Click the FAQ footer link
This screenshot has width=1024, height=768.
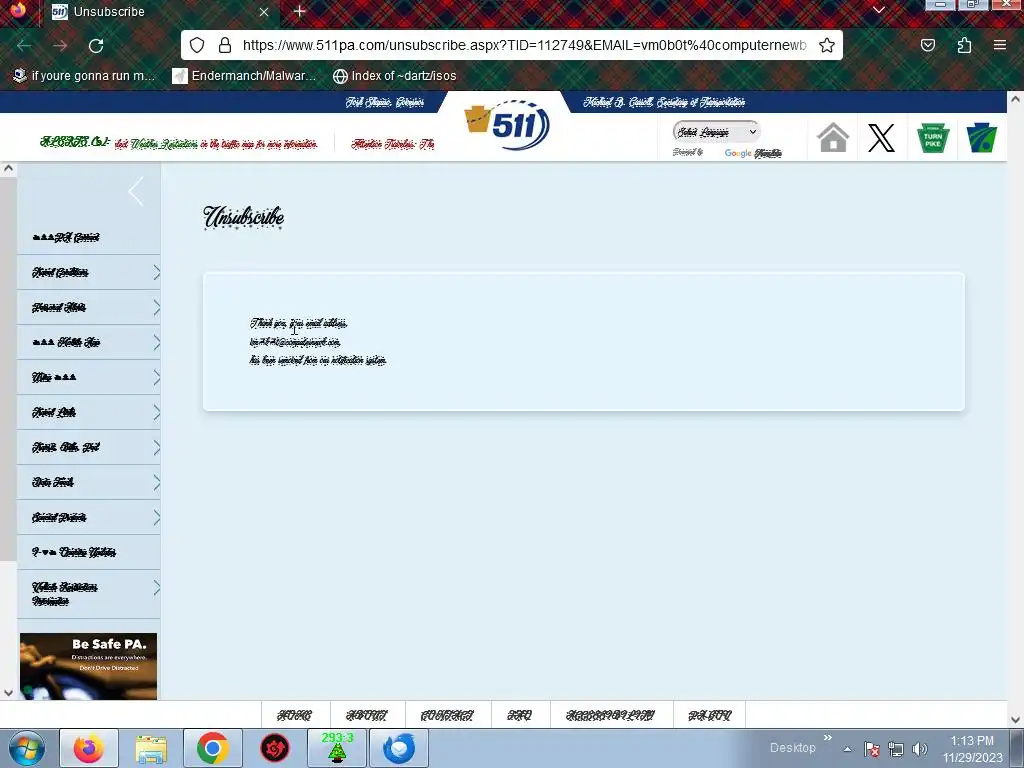click(x=520, y=716)
